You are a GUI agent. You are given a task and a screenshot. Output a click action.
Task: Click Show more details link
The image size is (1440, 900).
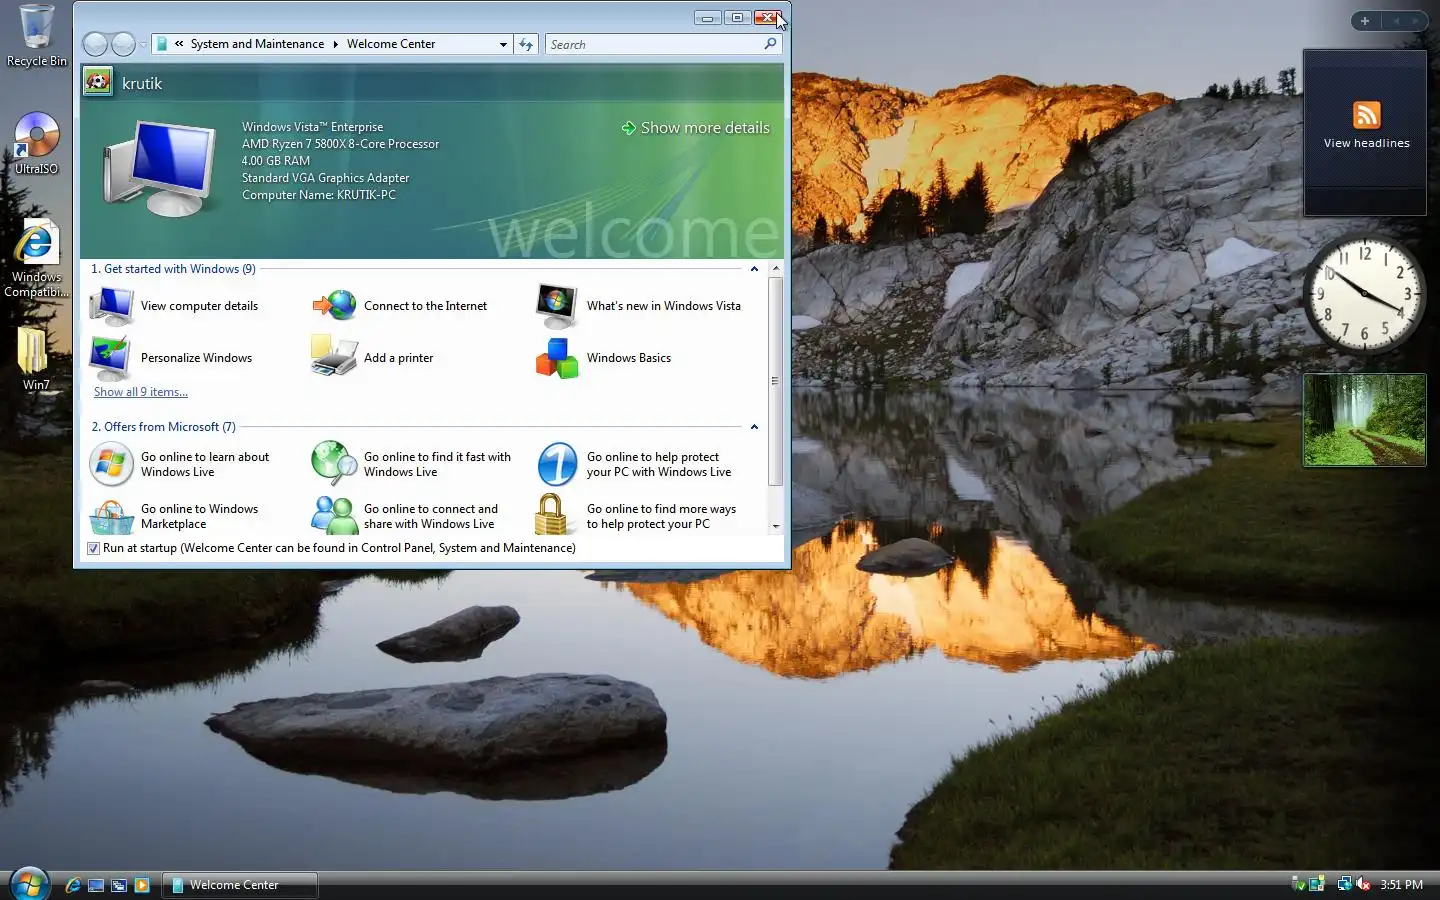pos(696,128)
